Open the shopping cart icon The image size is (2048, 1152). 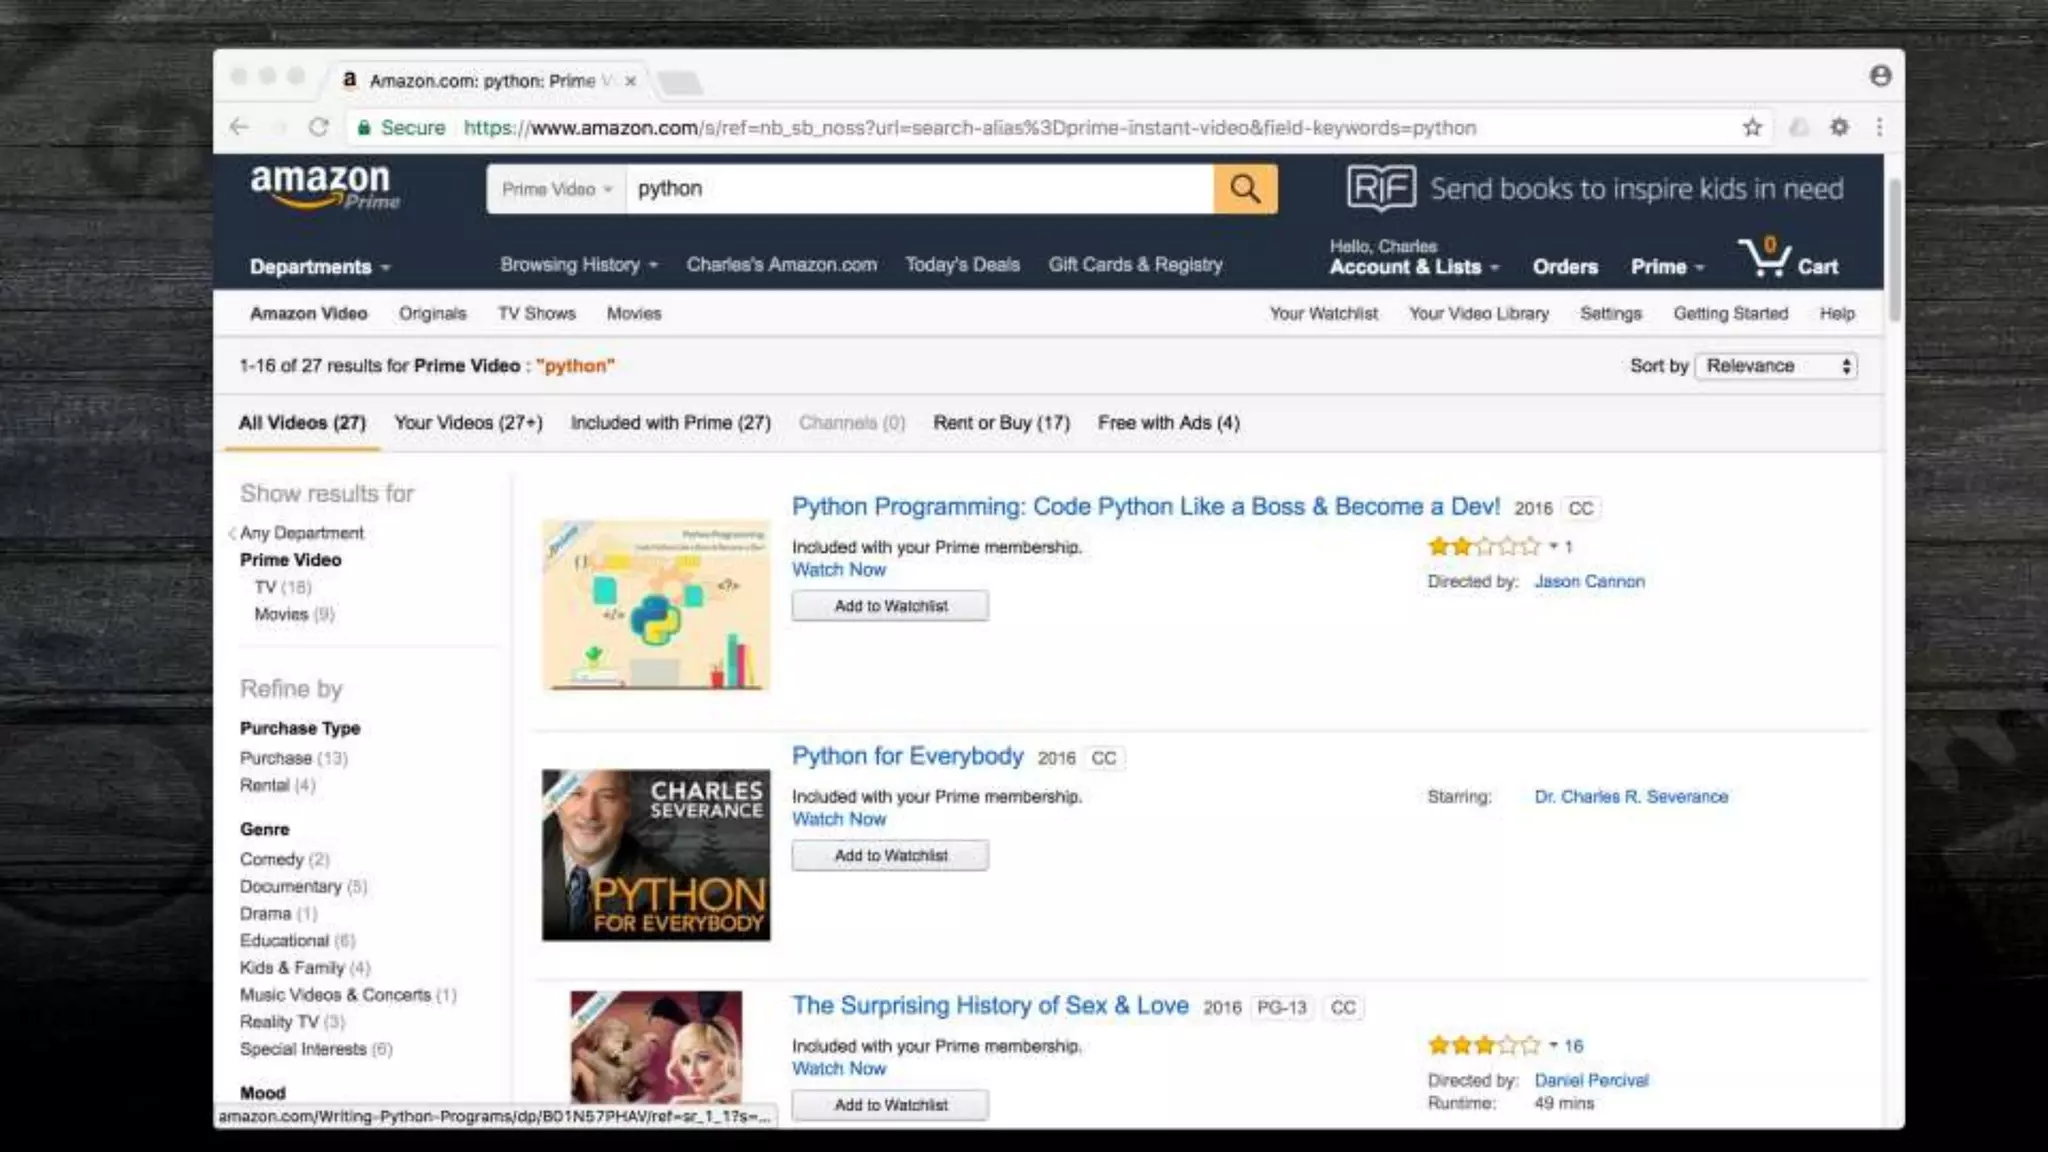(x=1766, y=259)
